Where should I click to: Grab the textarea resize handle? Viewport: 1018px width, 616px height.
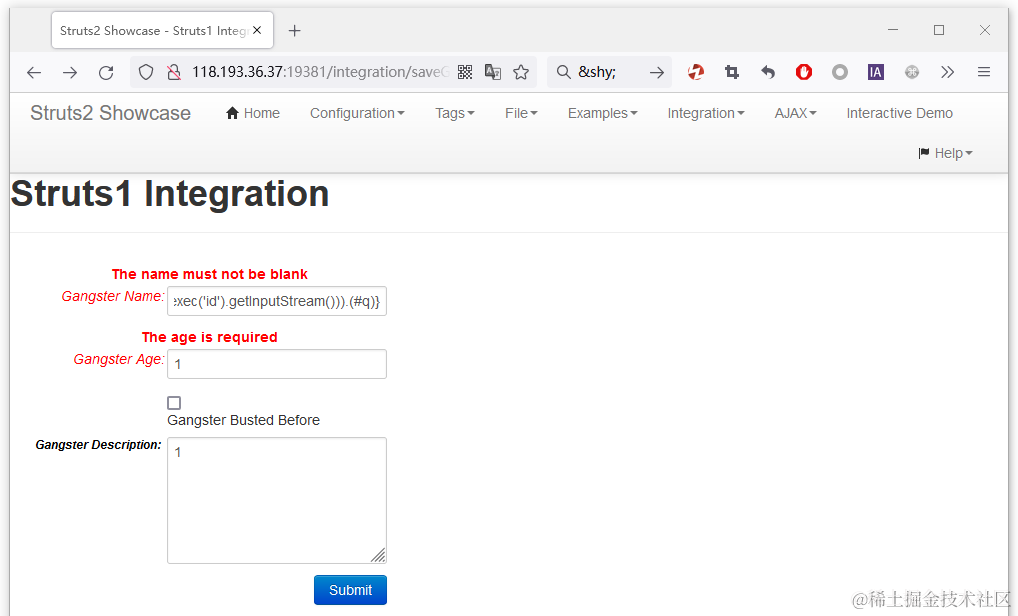379,555
